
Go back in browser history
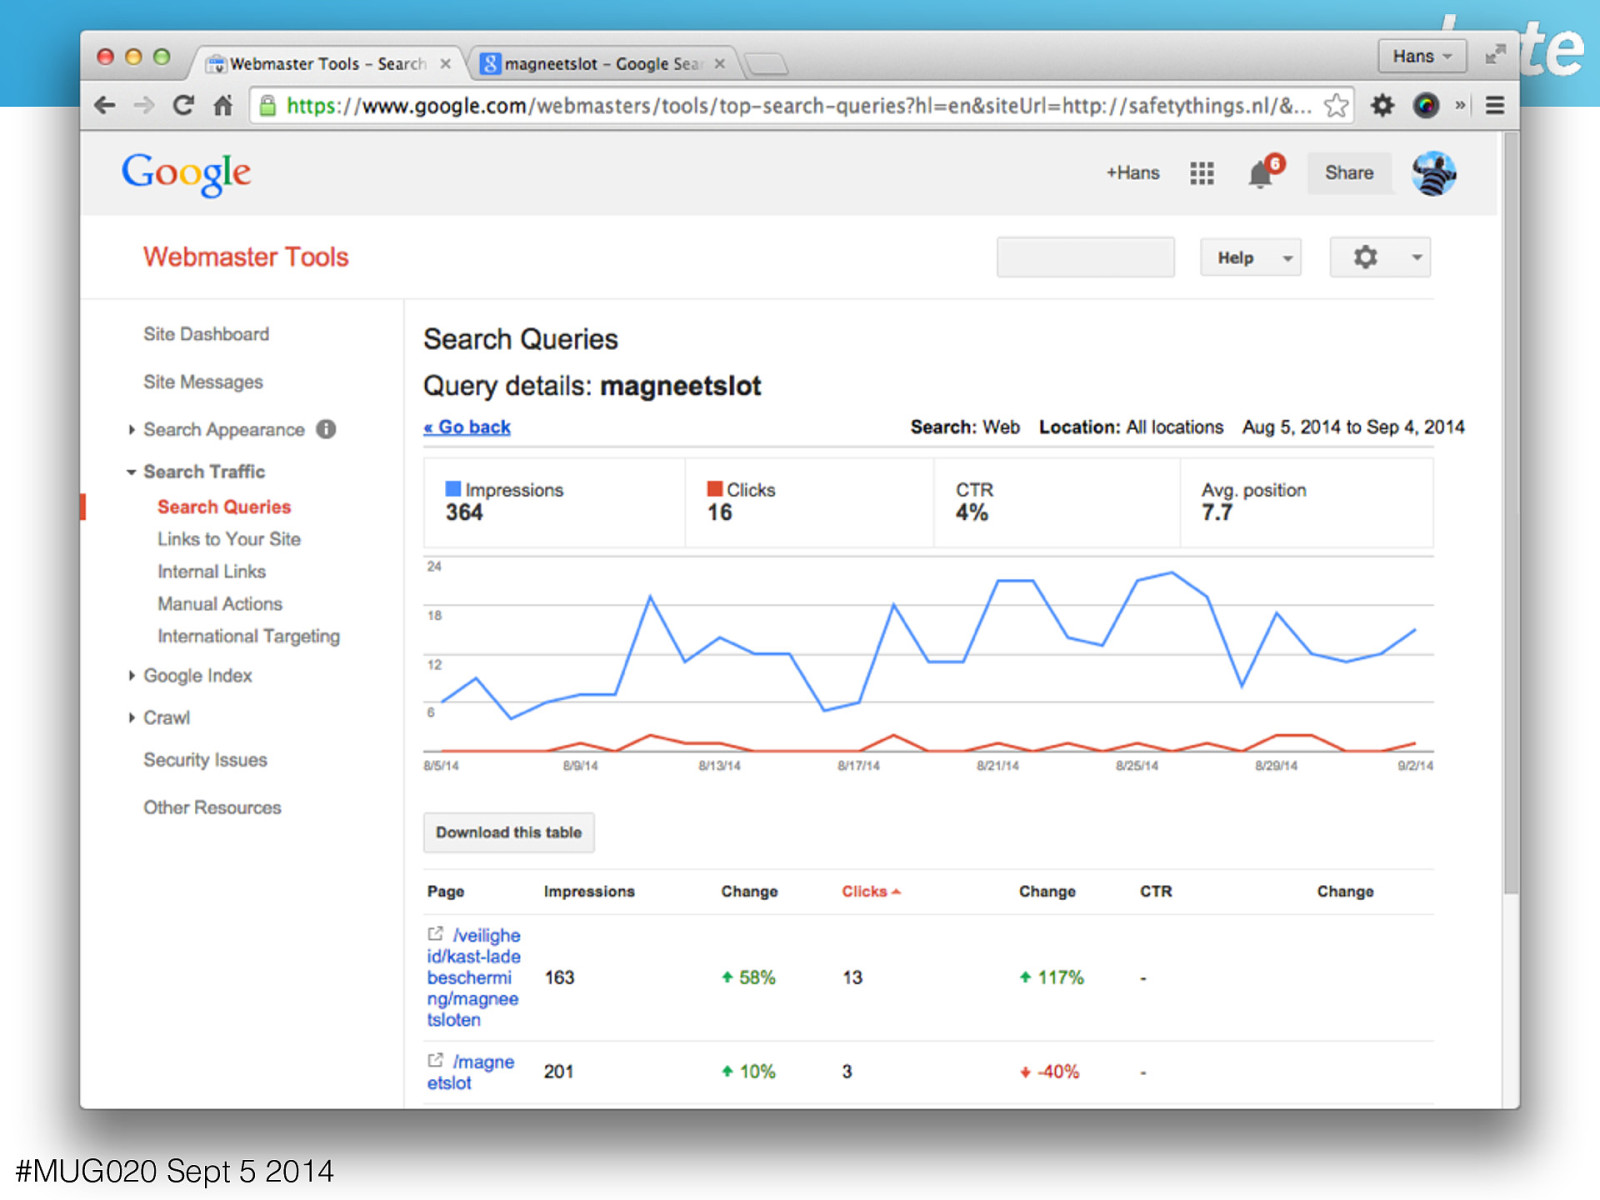point(105,105)
